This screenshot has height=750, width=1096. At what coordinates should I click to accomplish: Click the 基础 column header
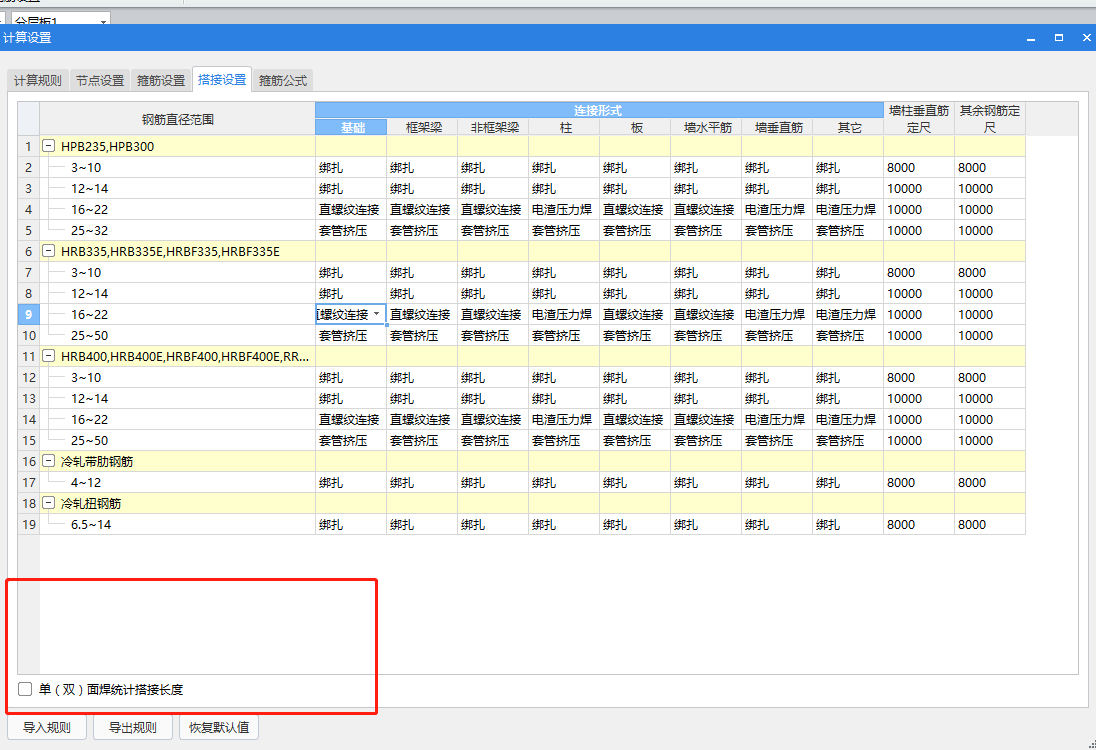[x=351, y=127]
